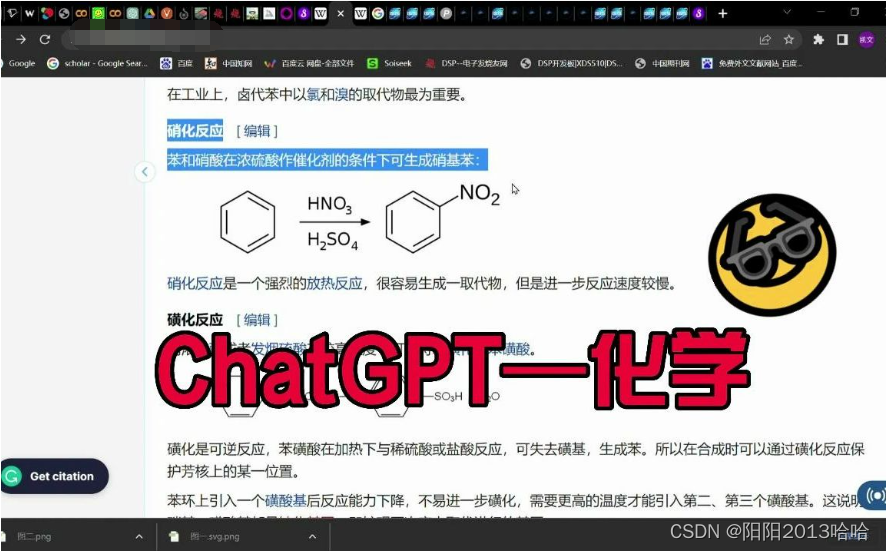Viewport: 886px width, 551px height.
Task: Open the 中国知网 bookmark
Action: 229,63
